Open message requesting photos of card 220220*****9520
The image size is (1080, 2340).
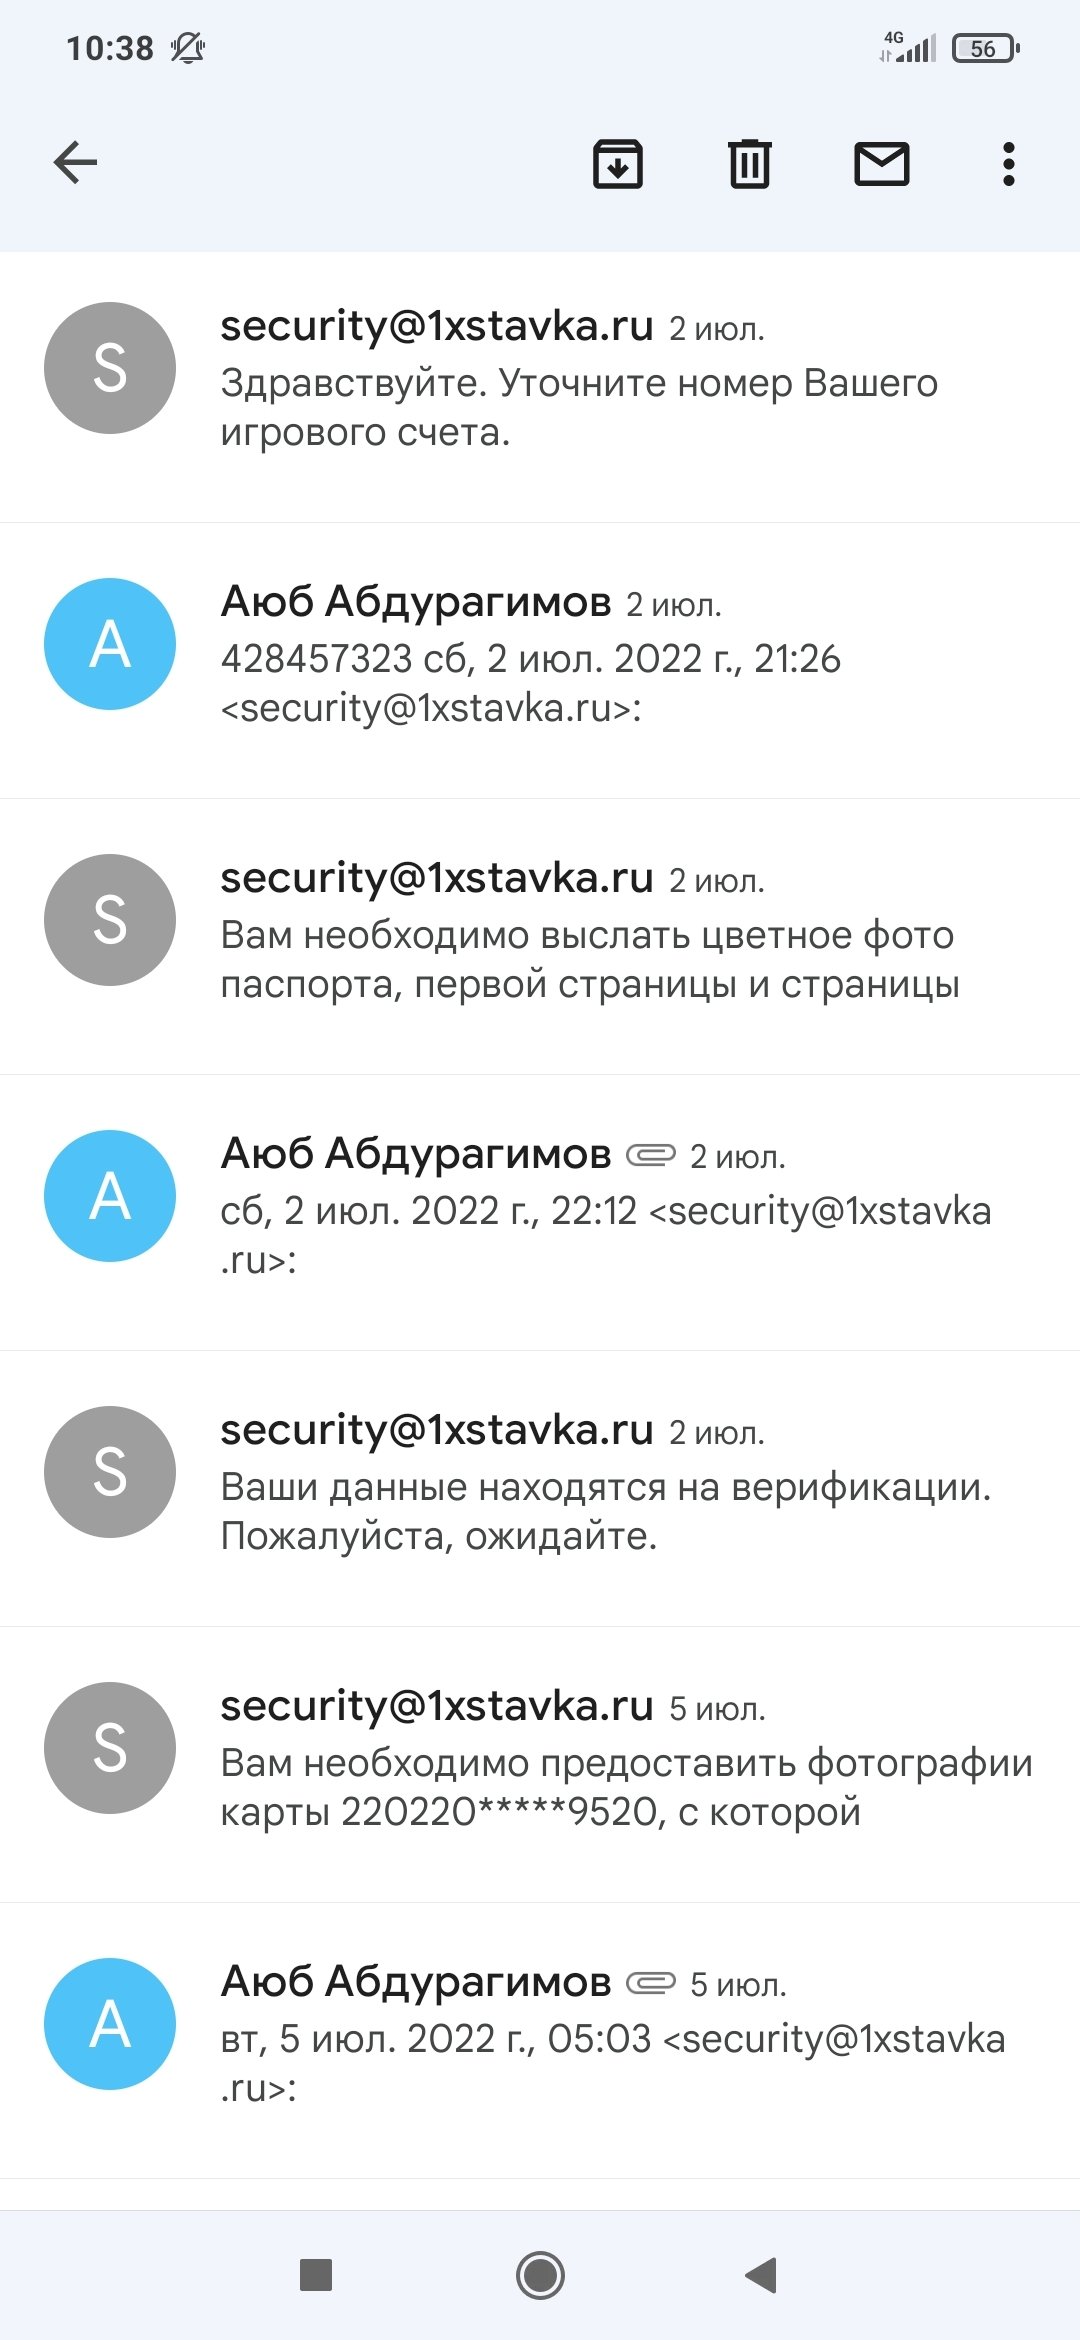[625, 1787]
